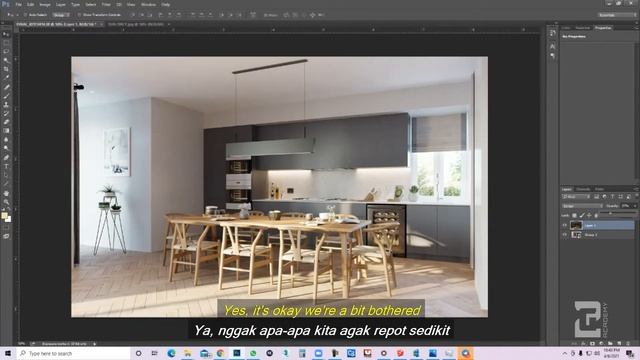Select the Quick Selection tool

(x=6, y=60)
